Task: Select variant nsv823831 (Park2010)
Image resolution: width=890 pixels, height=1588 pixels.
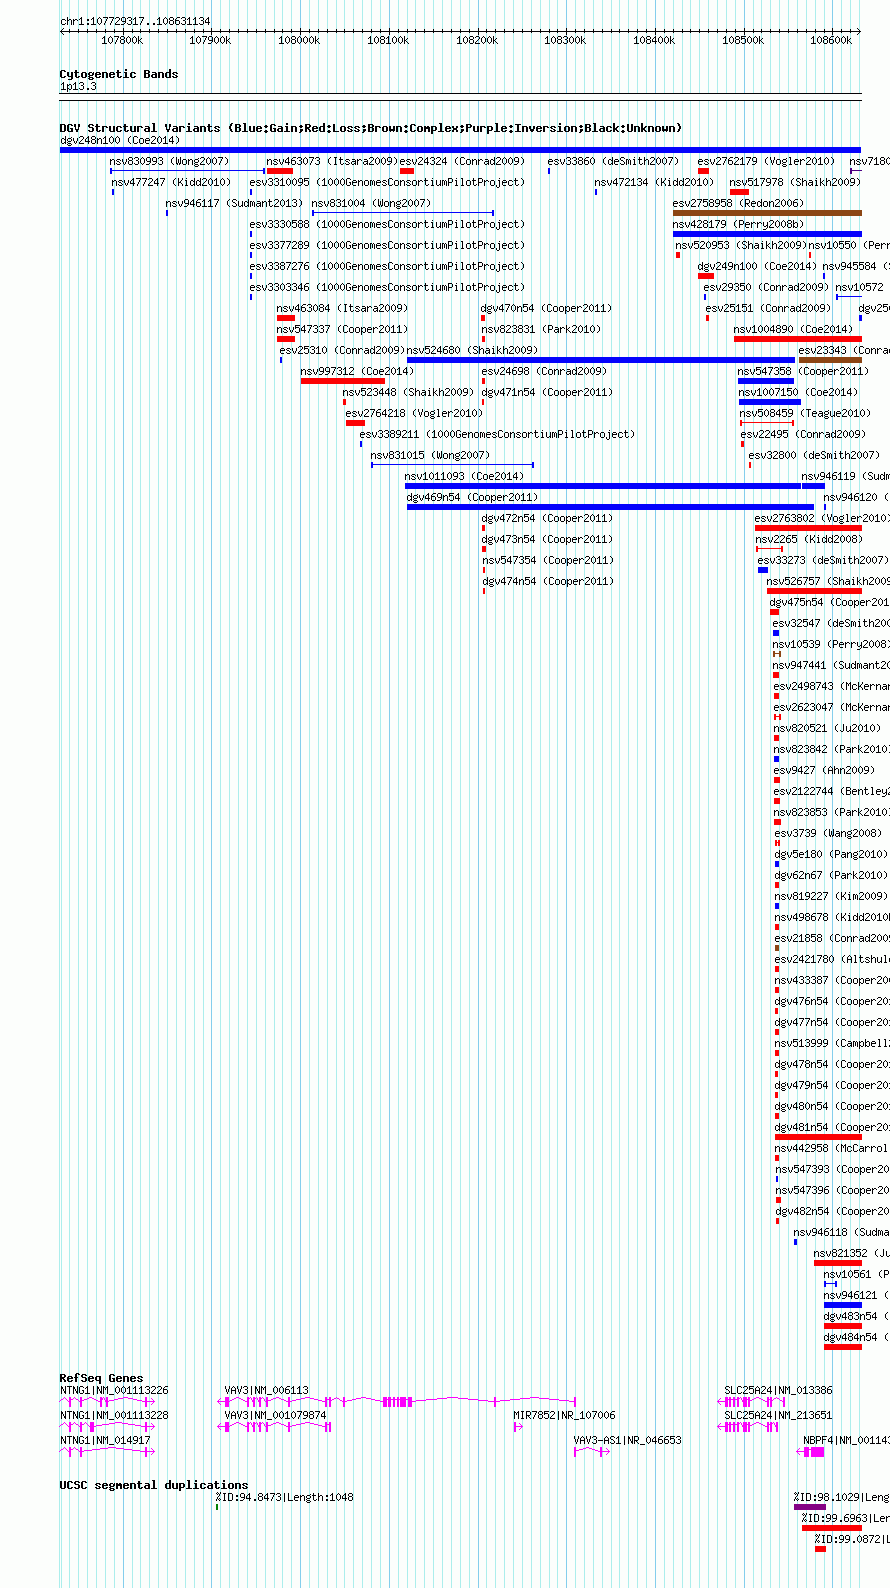Action: 541,329
